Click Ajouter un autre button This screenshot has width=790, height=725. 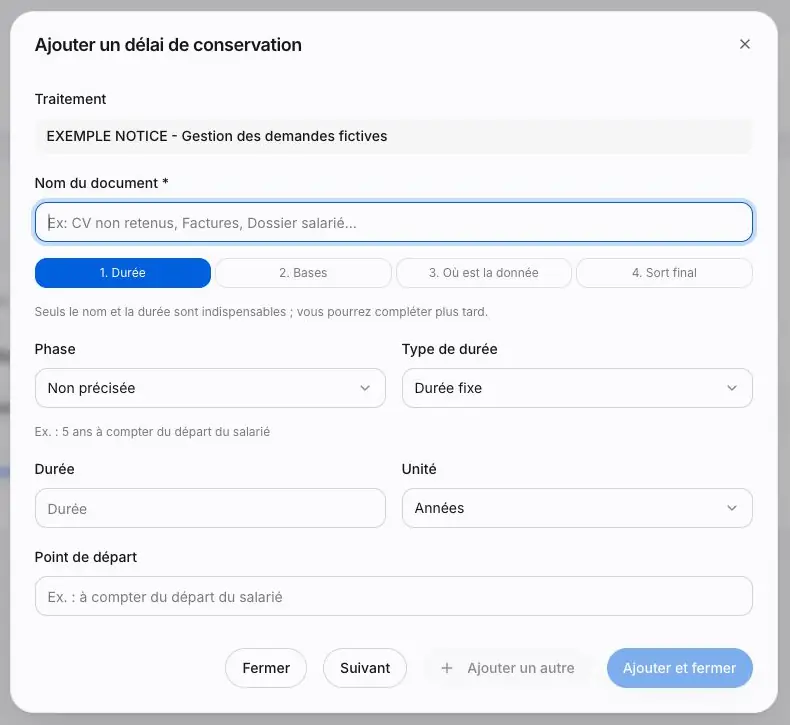(x=507, y=668)
